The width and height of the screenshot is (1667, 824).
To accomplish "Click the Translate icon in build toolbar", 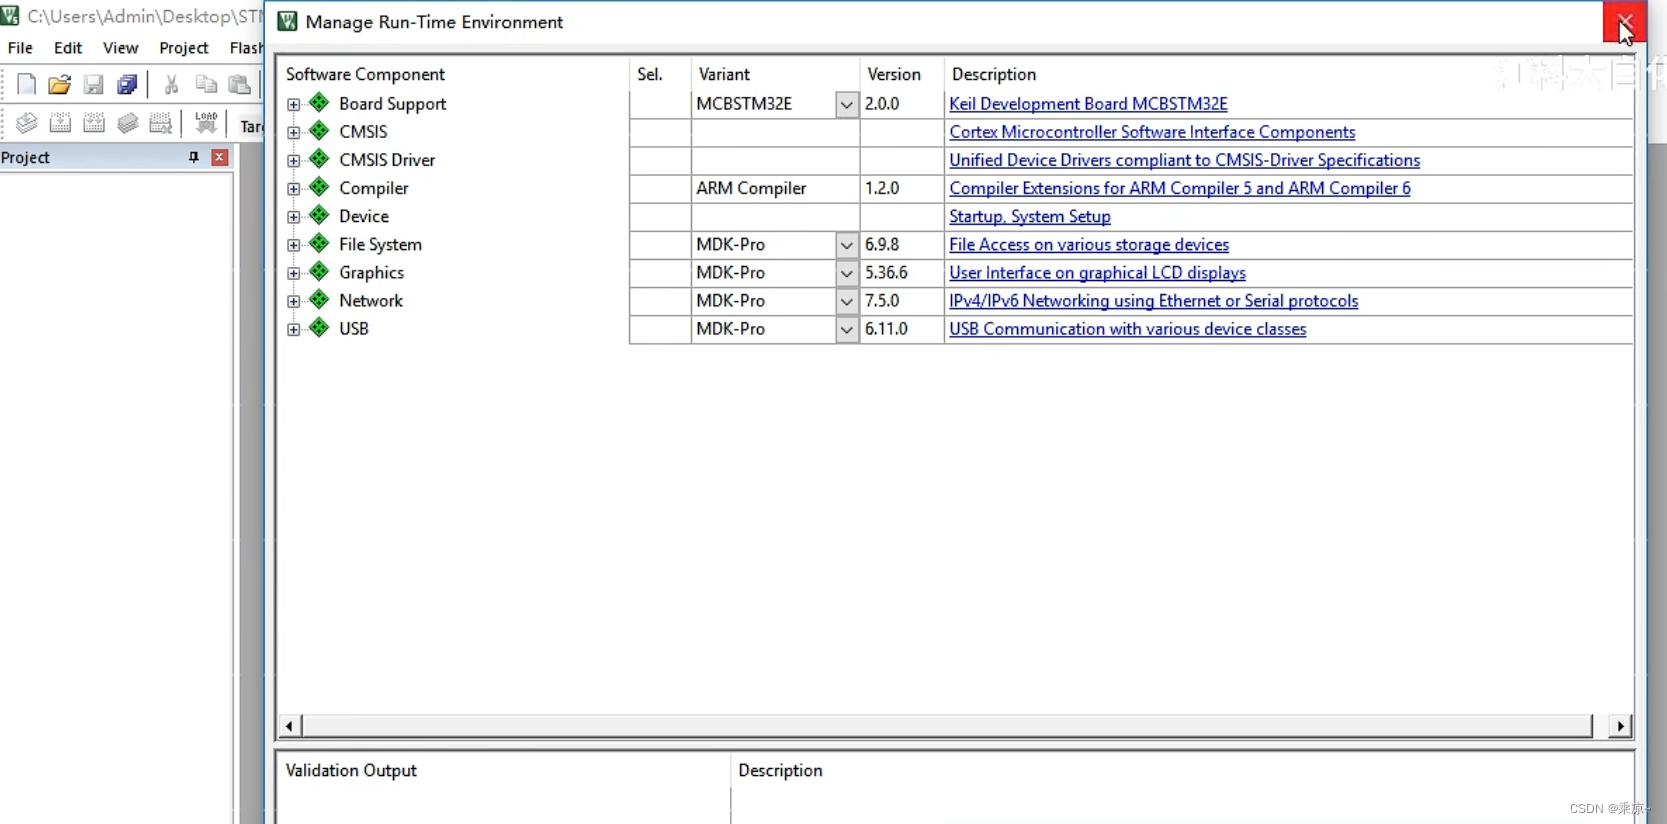I will 27,123.
